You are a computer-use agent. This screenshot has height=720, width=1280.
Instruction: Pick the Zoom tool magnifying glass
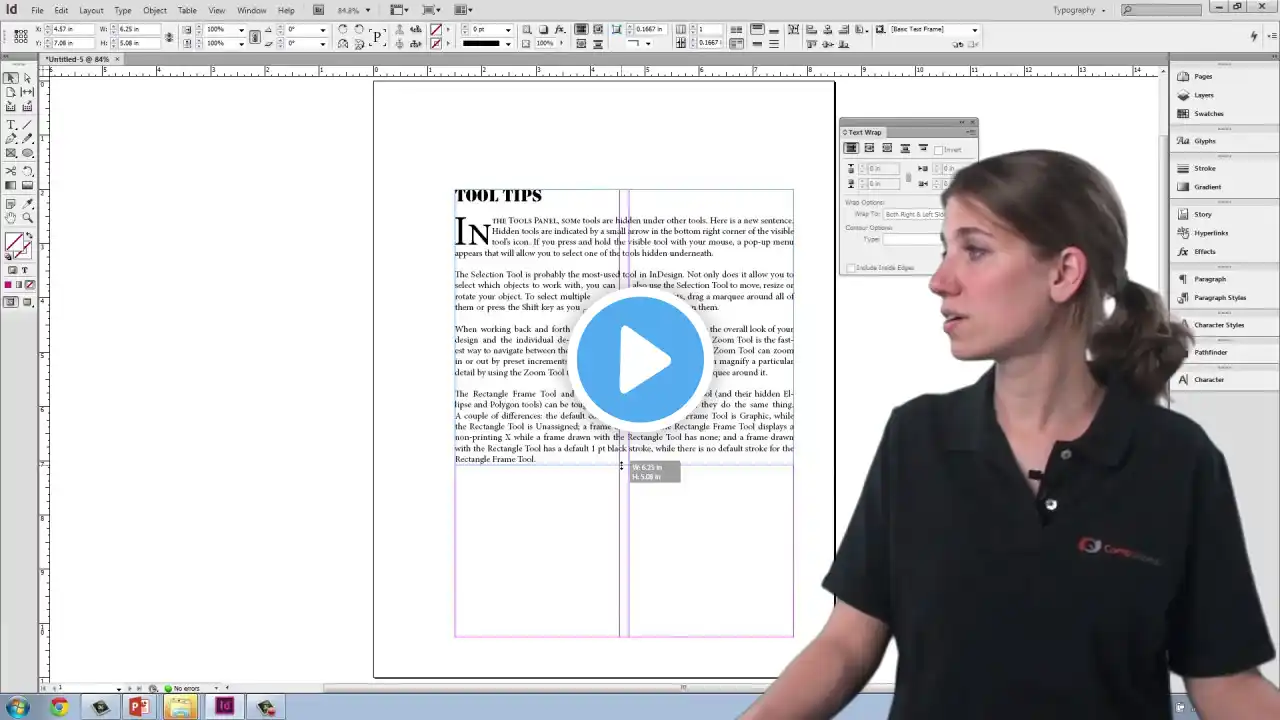click(27, 217)
